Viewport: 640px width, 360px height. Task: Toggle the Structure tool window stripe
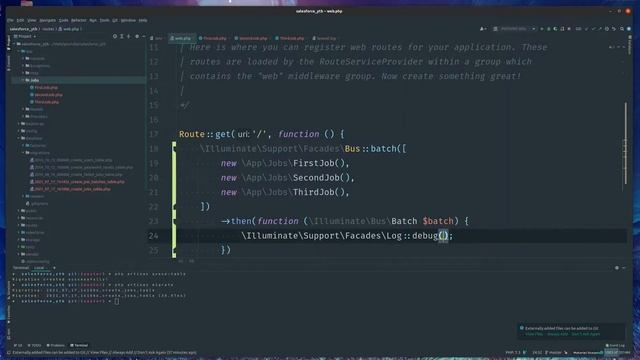[x=9, y=290]
